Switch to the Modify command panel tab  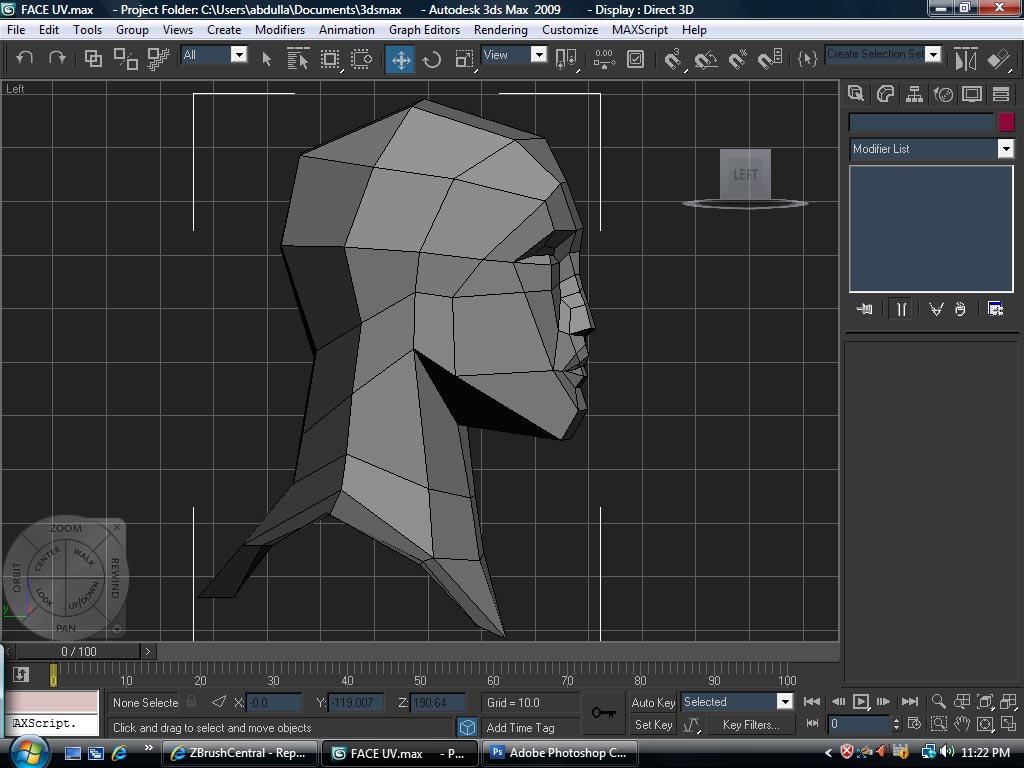(x=885, y=94)
